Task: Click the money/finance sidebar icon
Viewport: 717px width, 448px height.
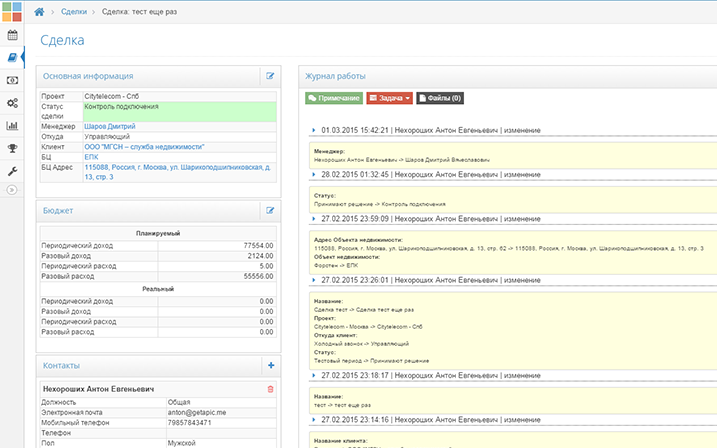Action: pyautogui.click(x=12, y=80)
